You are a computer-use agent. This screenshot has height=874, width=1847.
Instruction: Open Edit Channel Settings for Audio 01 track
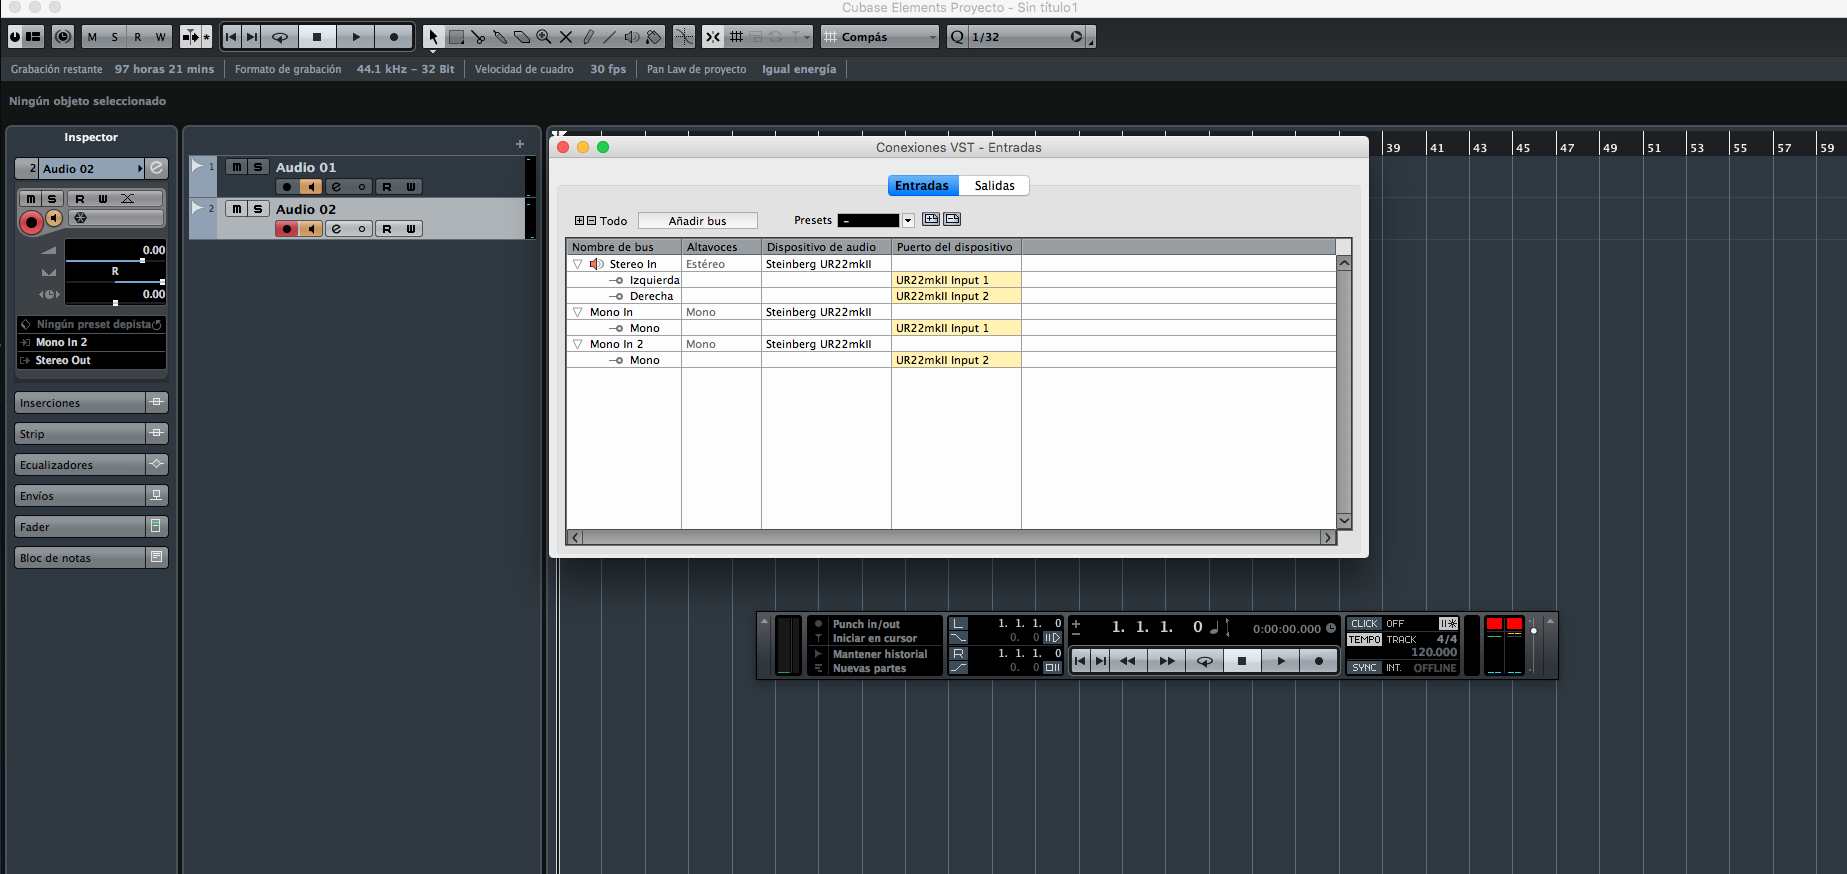[336, 187]
